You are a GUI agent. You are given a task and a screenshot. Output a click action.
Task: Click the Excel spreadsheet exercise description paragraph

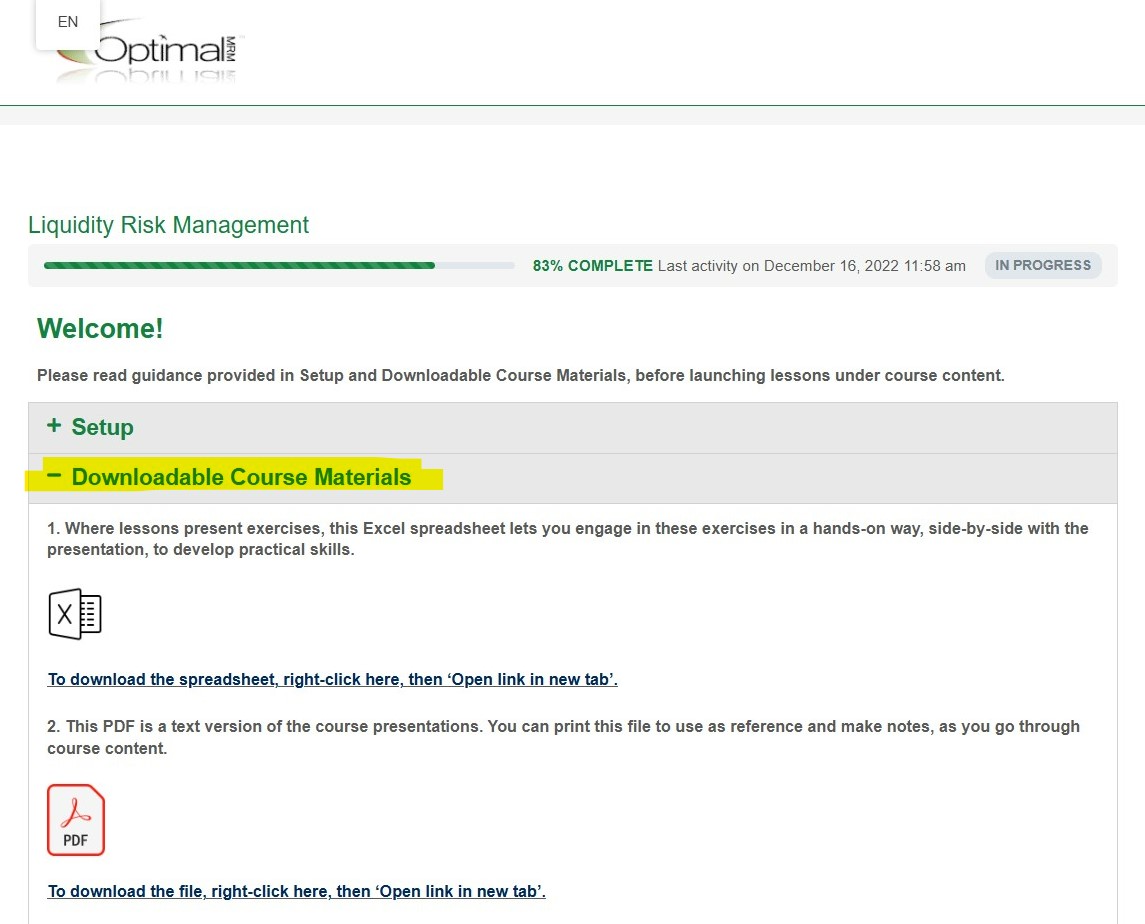point(567,539)
